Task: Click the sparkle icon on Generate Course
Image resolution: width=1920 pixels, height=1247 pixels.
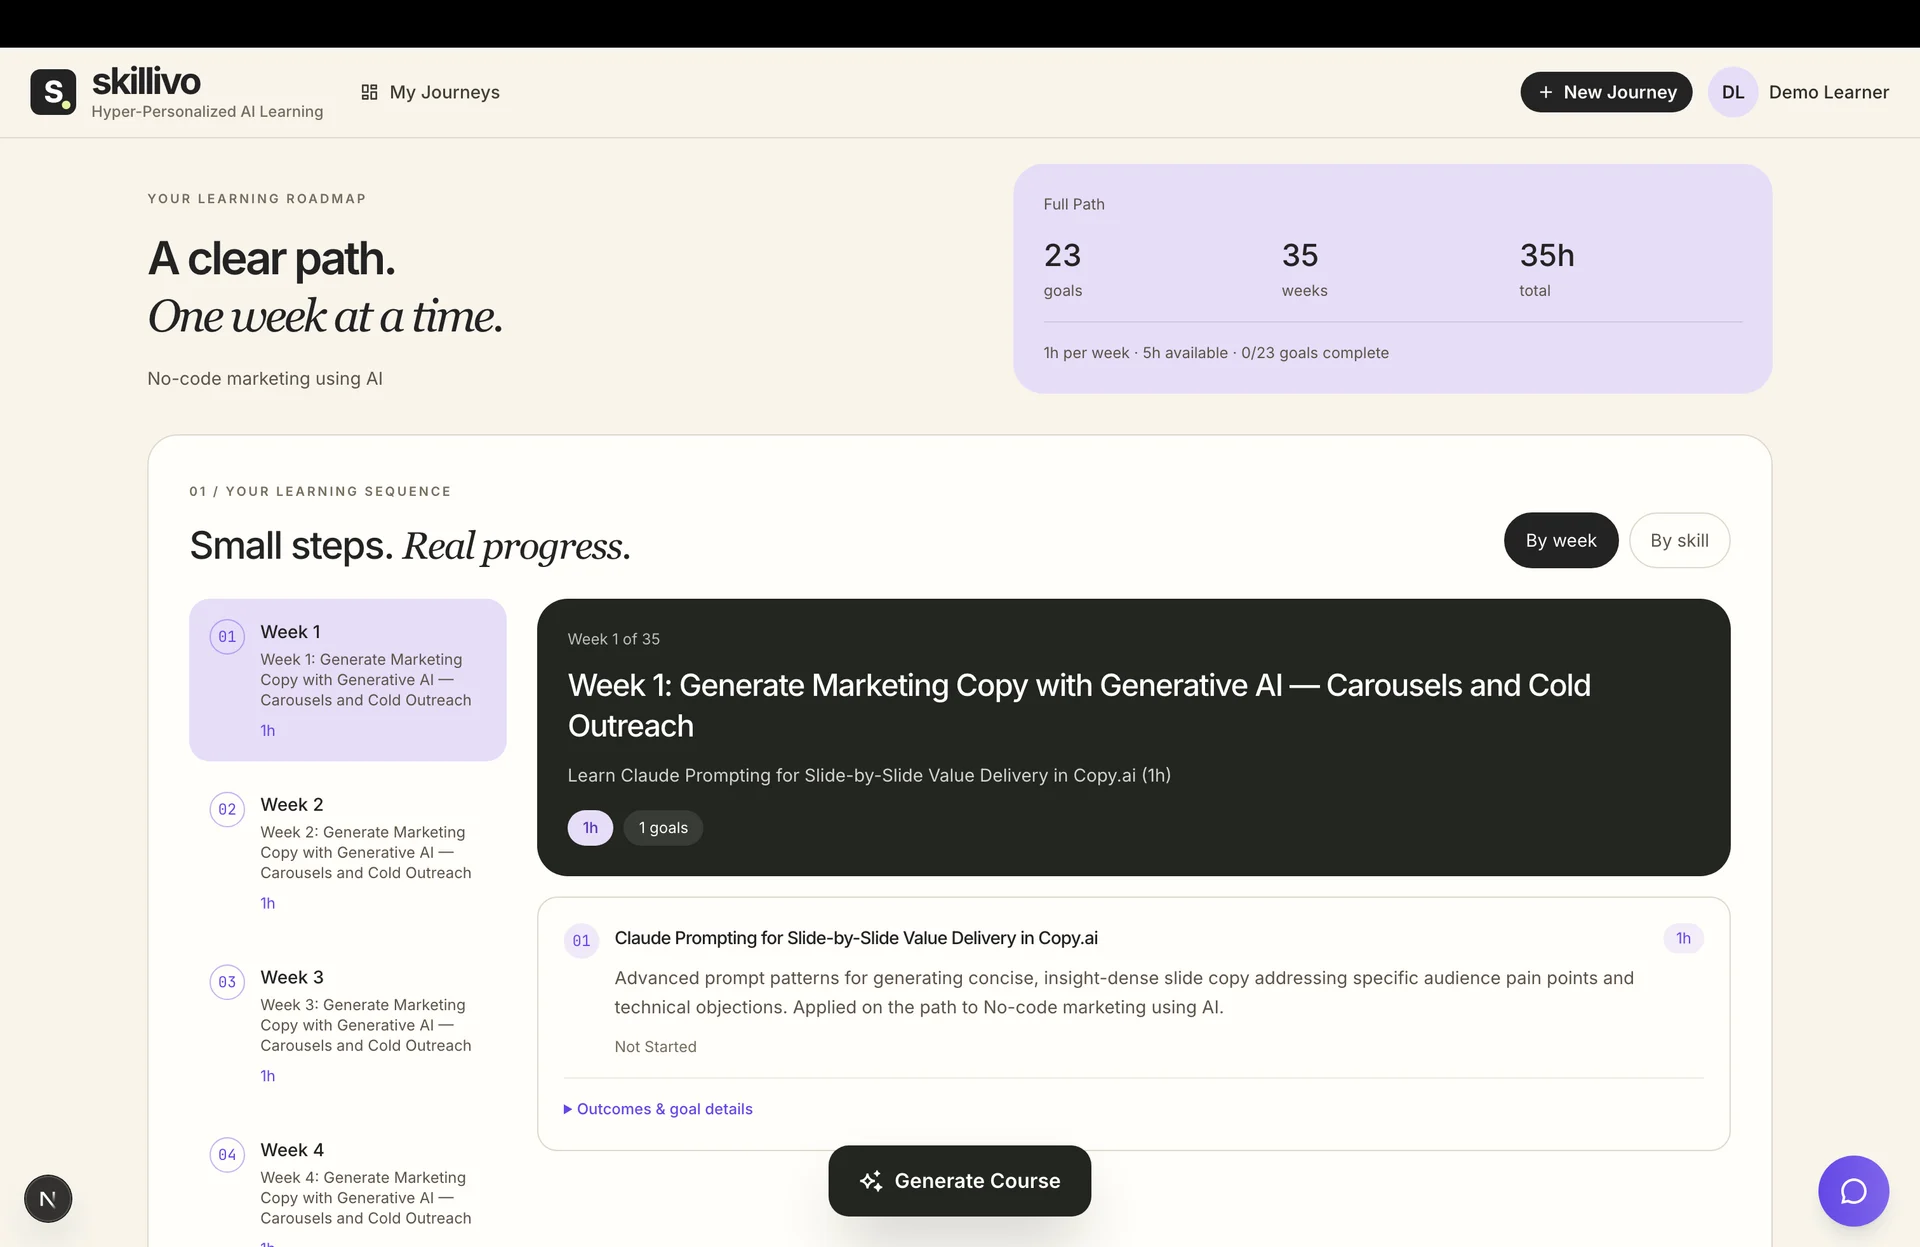Action: tap(871, 1181)
